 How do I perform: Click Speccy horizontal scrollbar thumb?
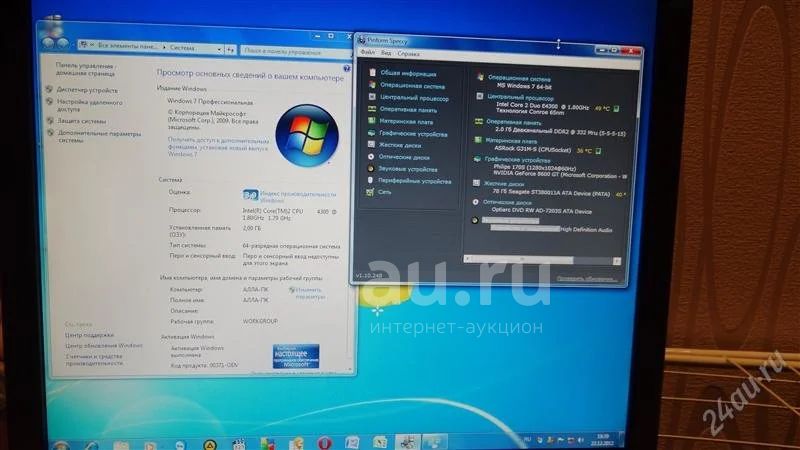(x=522, y=260)
